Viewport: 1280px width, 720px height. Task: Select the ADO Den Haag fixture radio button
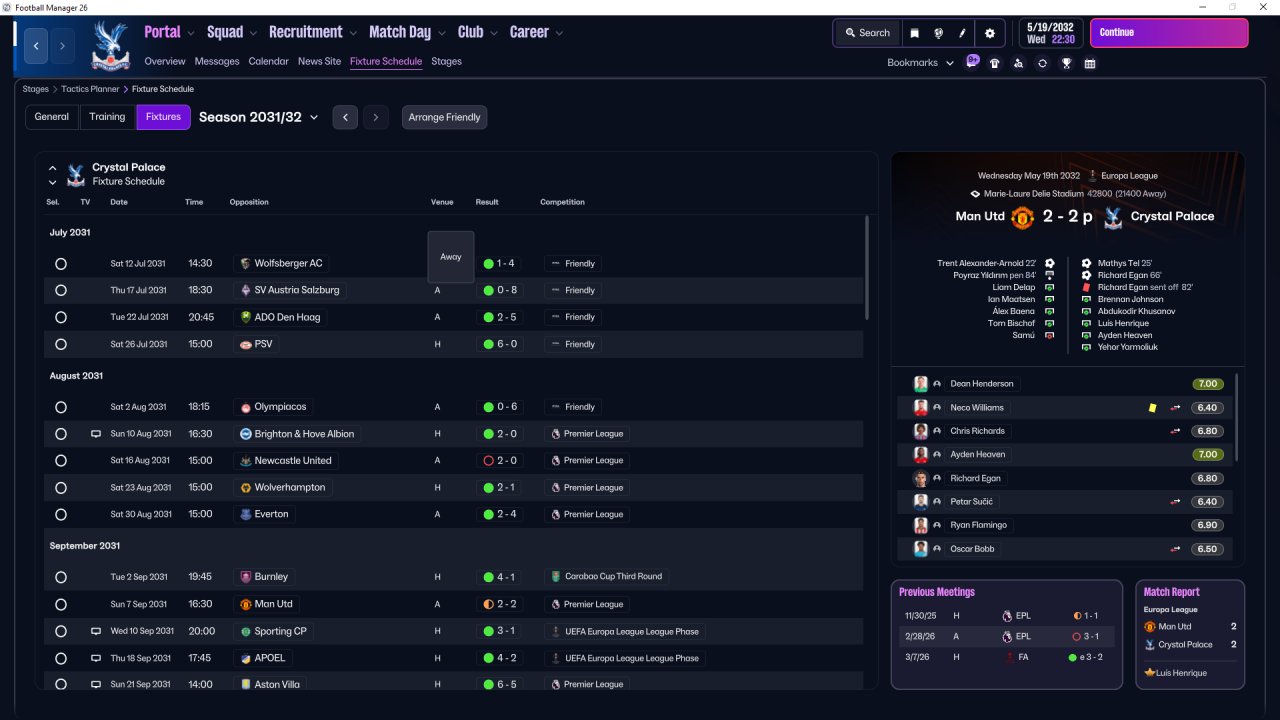pos(61,317)
